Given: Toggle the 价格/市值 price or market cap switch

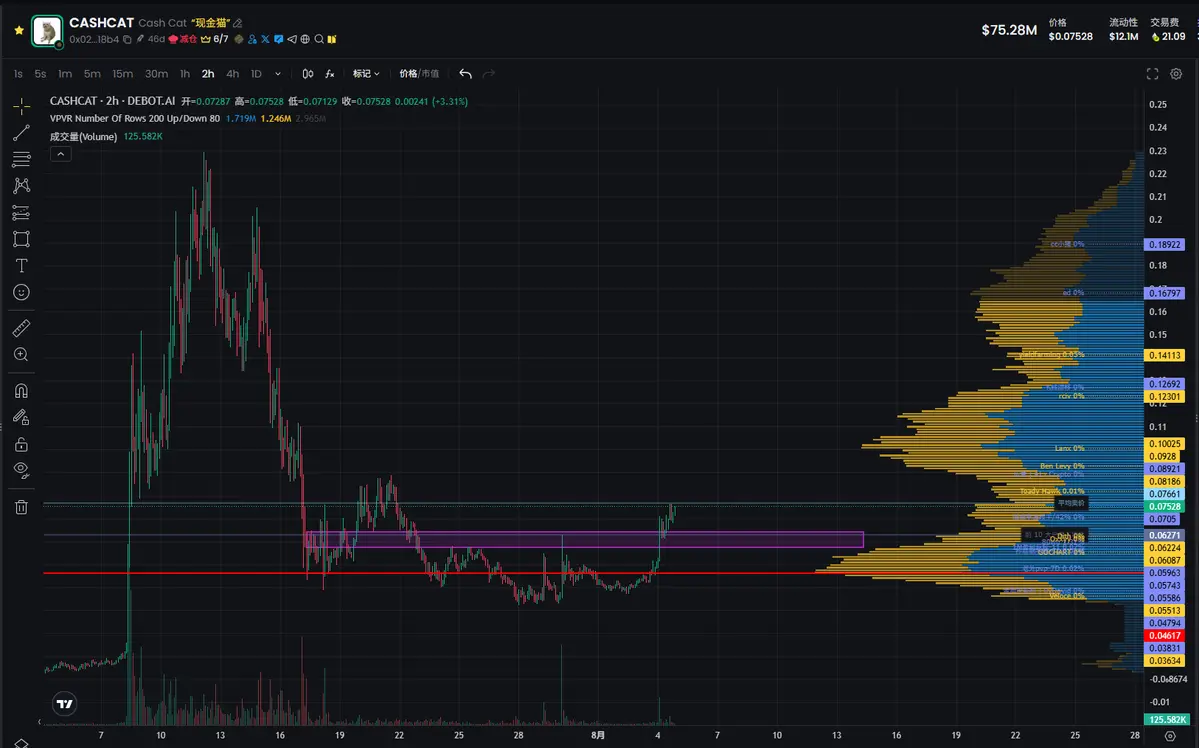Looking at the screenshot, I should pyautogui.click(x=419, y=73).
